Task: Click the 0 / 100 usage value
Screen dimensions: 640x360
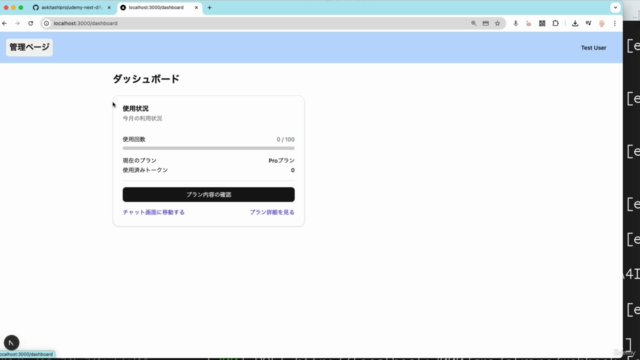Action: pyautogui.click(x=285, y=140)
